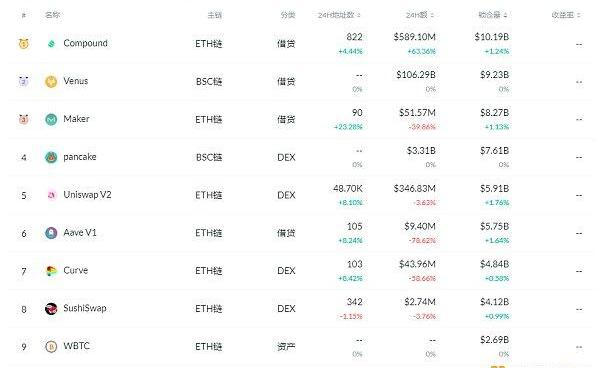Click the Uniswap V2 logo icon
The image size is (600, 368).
pos(51,195)
